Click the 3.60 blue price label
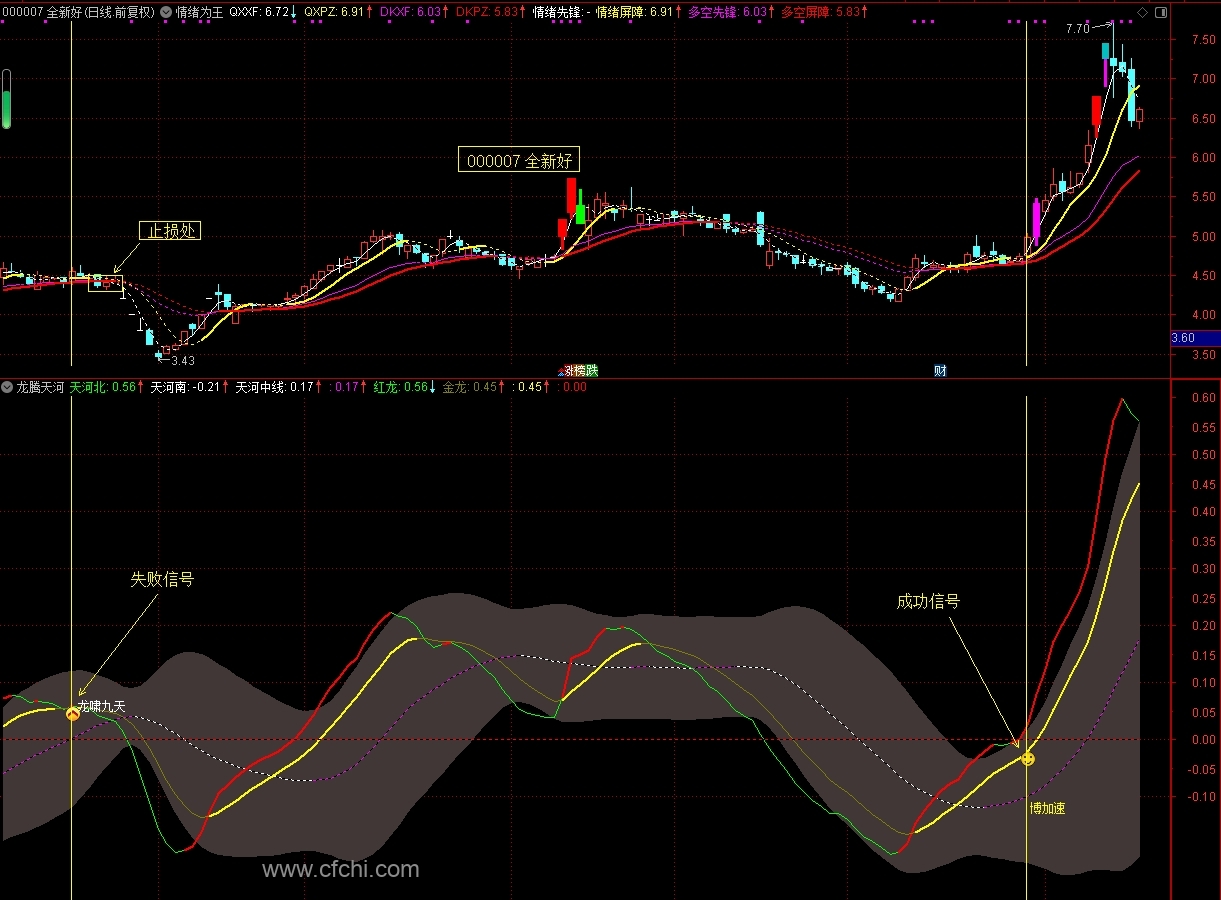Viewport: 1221px width, 900px height. coord(1195,338)
